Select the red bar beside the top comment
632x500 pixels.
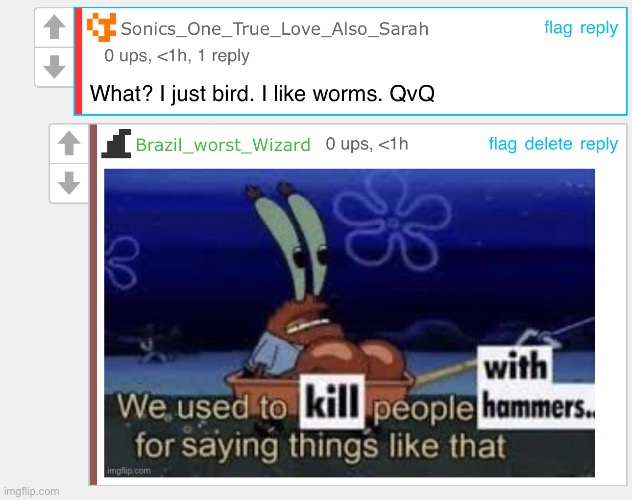79,61
